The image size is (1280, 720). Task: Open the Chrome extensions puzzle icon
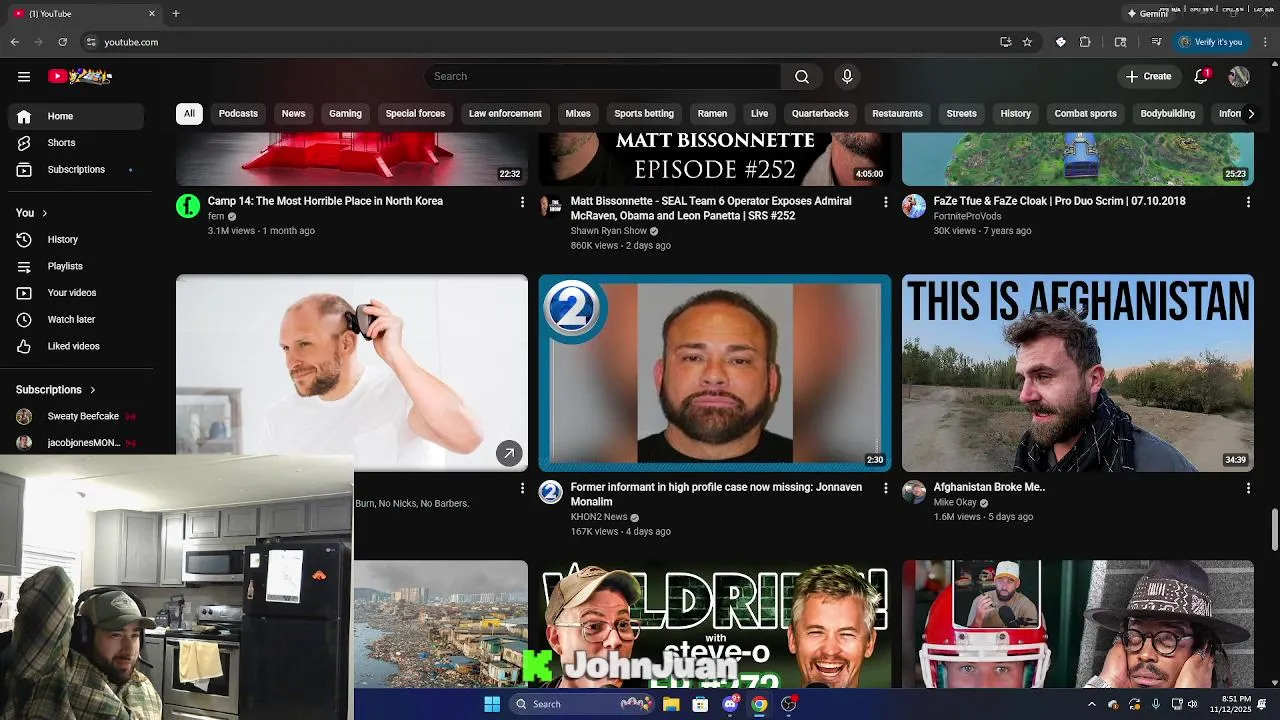click(1085, 42)
